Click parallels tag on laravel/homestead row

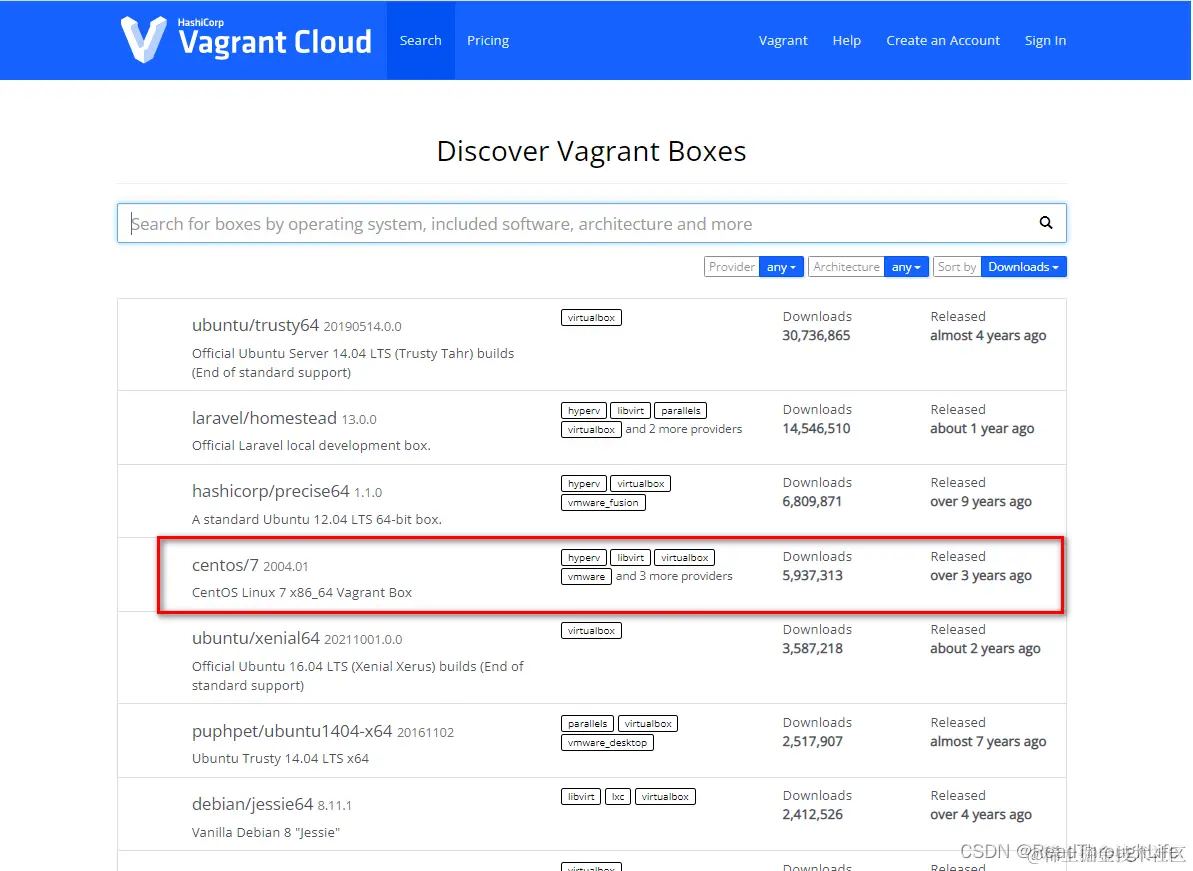coord(681,411)
